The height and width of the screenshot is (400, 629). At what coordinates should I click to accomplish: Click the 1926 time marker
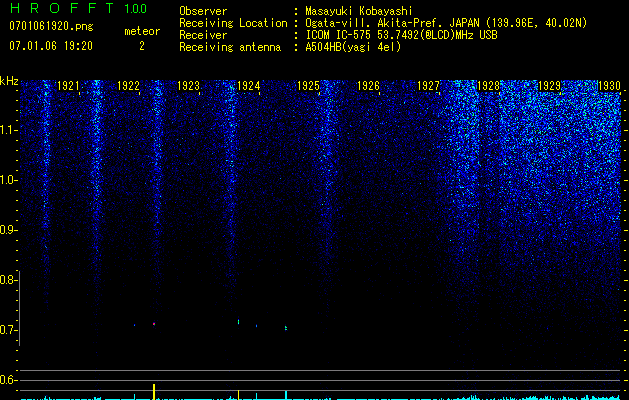tap(368, 86)
